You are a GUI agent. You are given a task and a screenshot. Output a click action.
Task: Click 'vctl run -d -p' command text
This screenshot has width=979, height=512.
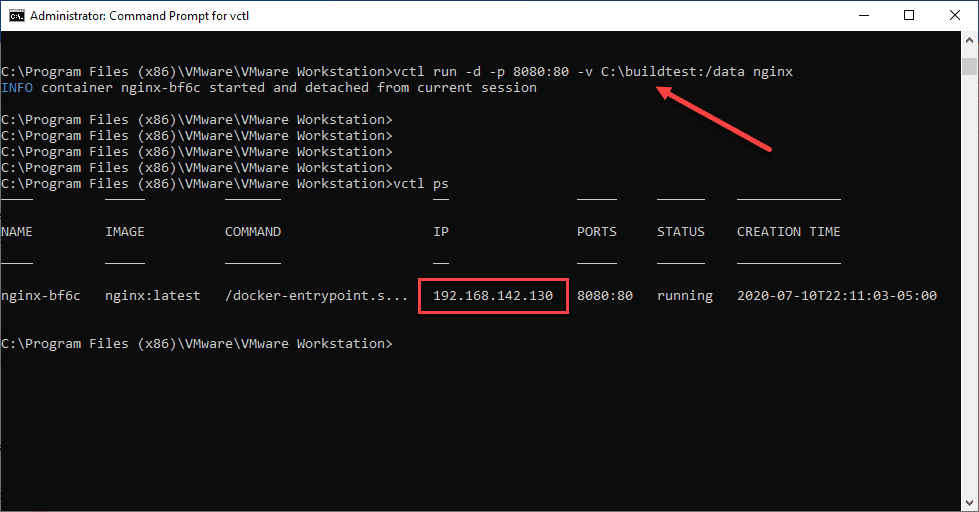tap(449, 72)
